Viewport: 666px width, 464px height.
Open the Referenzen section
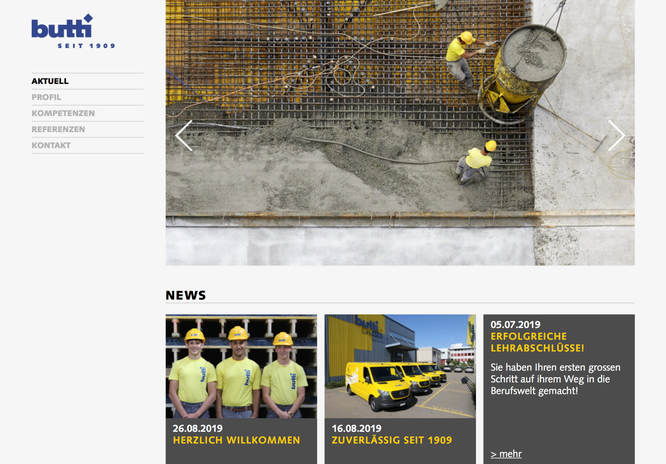58,129
